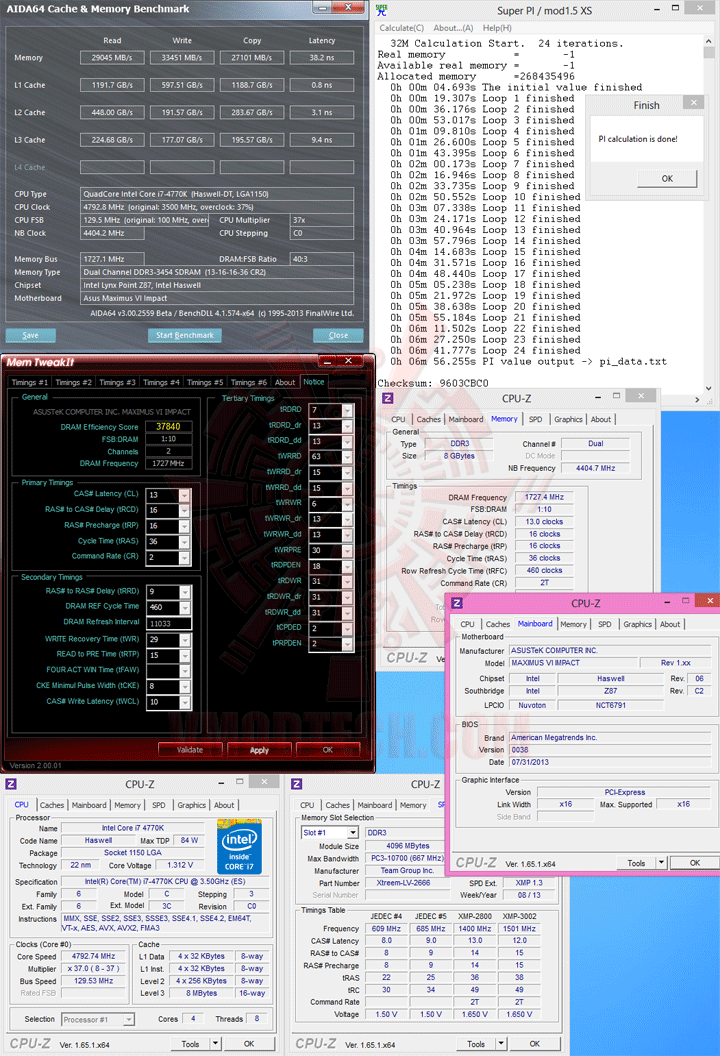Expand DRAM REF Cycle Time dropdown

185,607
